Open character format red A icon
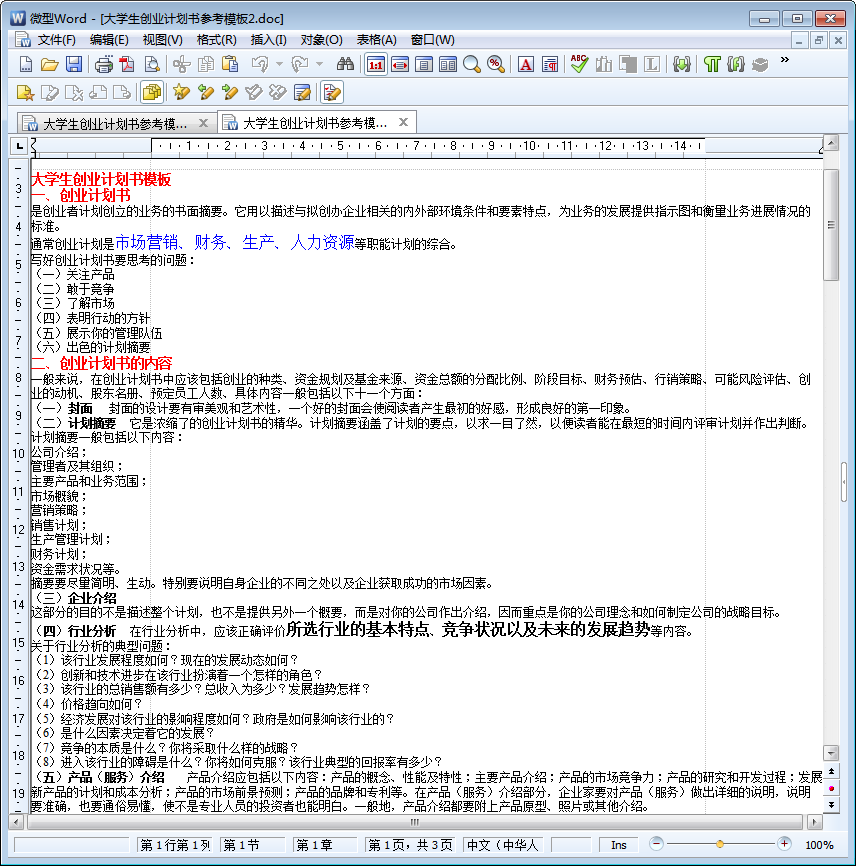This screenshot has height=866, width=856. coord(526,65)
